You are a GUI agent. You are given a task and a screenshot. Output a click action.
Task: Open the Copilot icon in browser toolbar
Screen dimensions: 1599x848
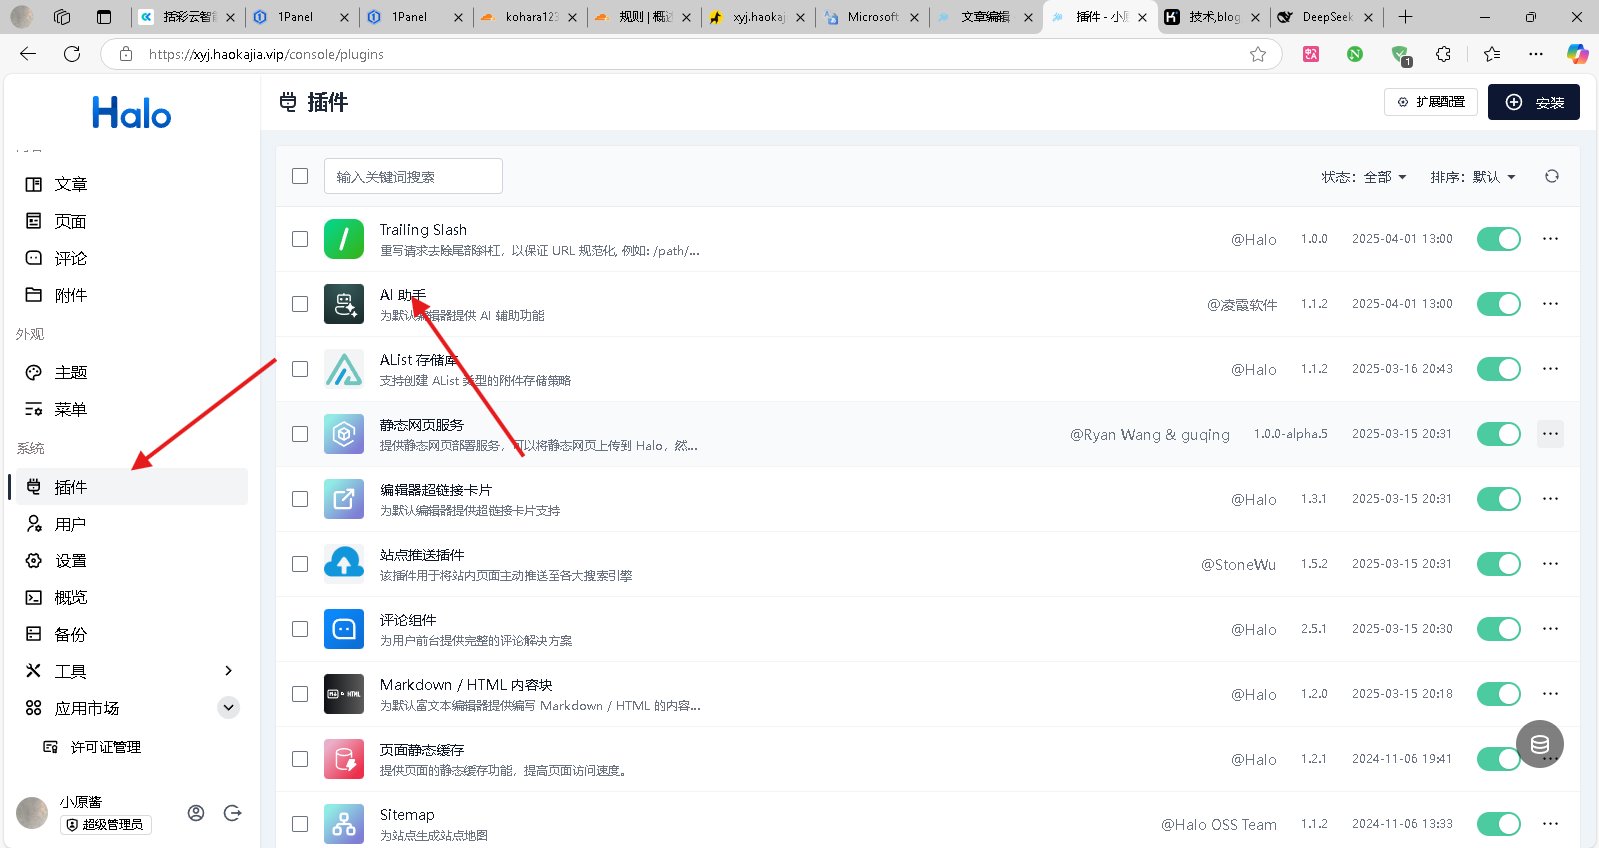pos(1578,54)
